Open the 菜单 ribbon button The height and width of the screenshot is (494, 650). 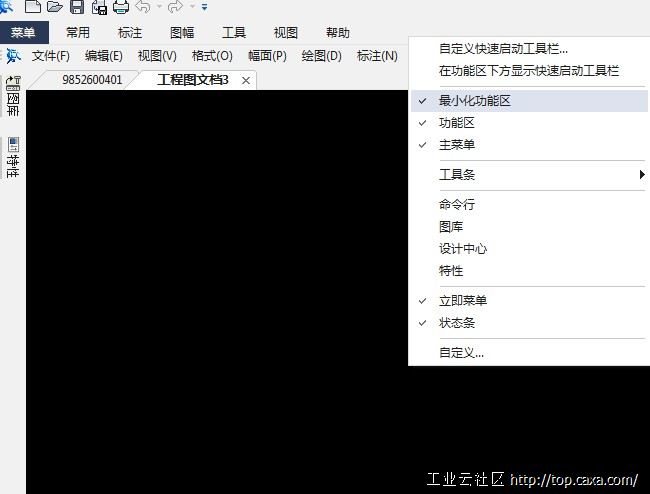(23, 32)
